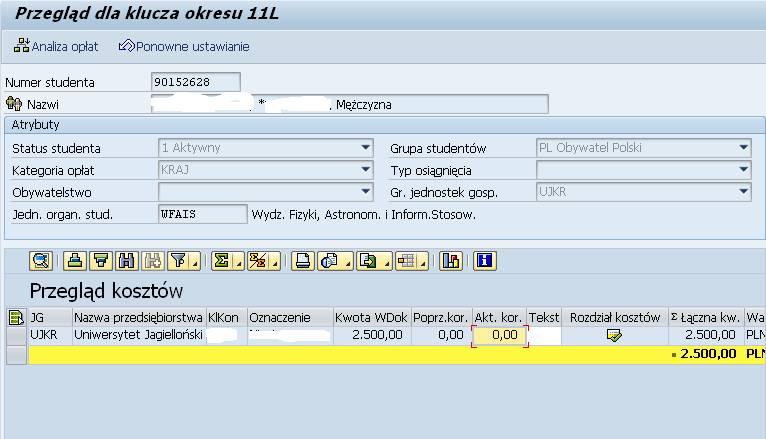Click the select-all icon in table corner
This screenshot has height=439, width=766.
click(16, 318)
